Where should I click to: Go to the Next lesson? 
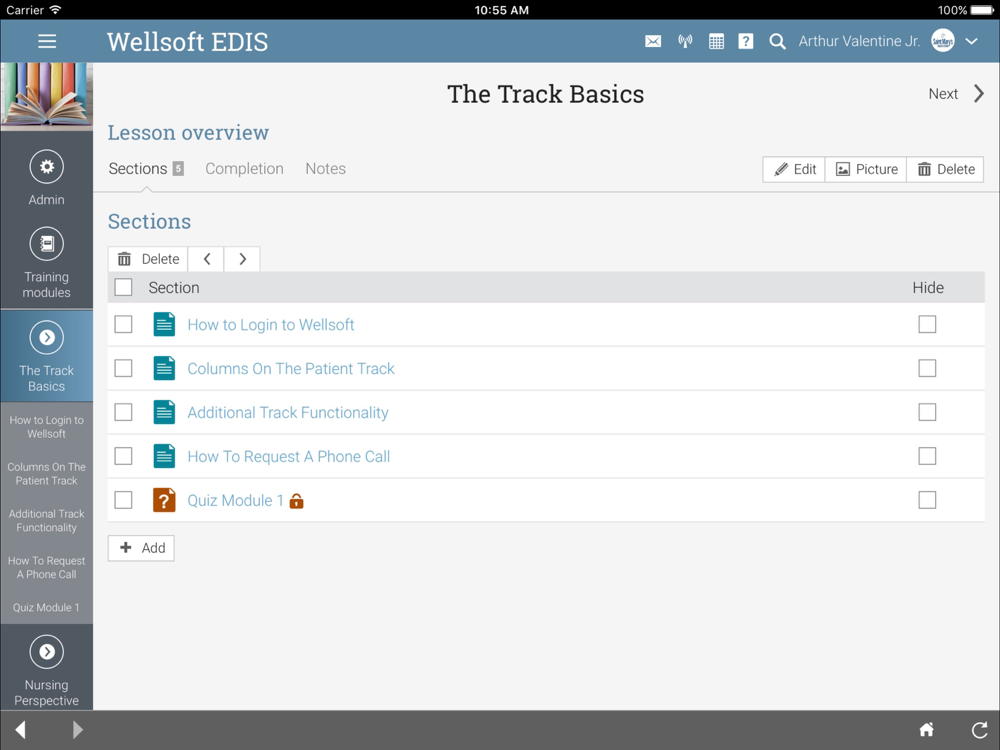point(956,94)
